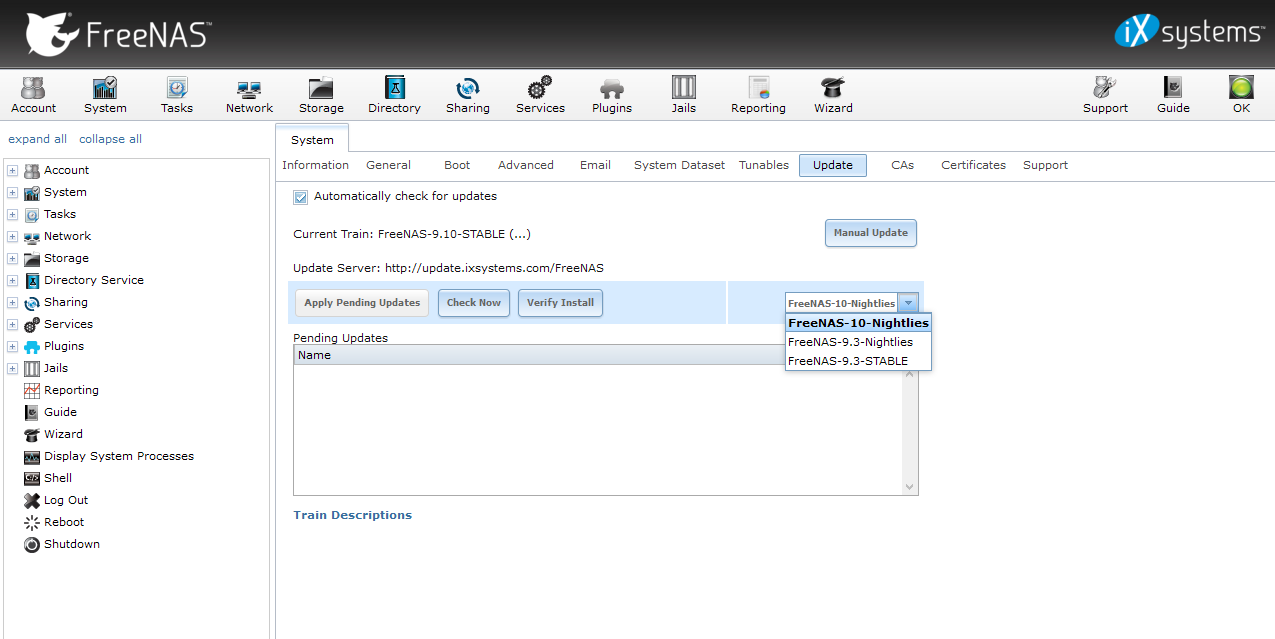This screenshot has height=639, width=1275.
Task: Switch to the Information tab
Action: click(315, 165)
